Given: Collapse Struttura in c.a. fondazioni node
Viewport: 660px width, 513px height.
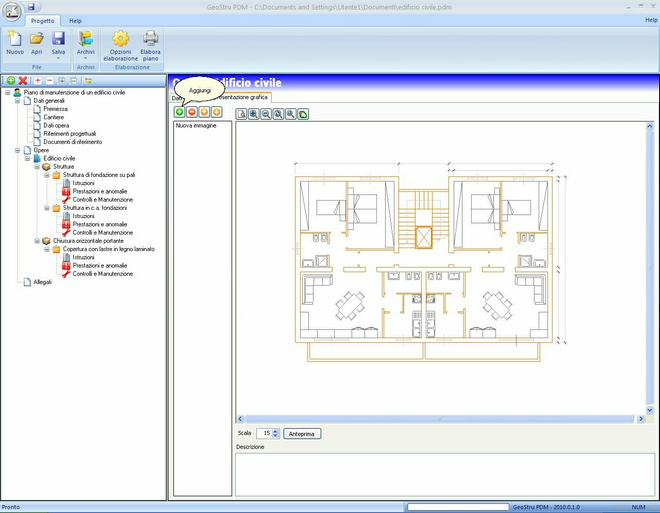Looking at the screenshot, I should click(x=47, y=208).
